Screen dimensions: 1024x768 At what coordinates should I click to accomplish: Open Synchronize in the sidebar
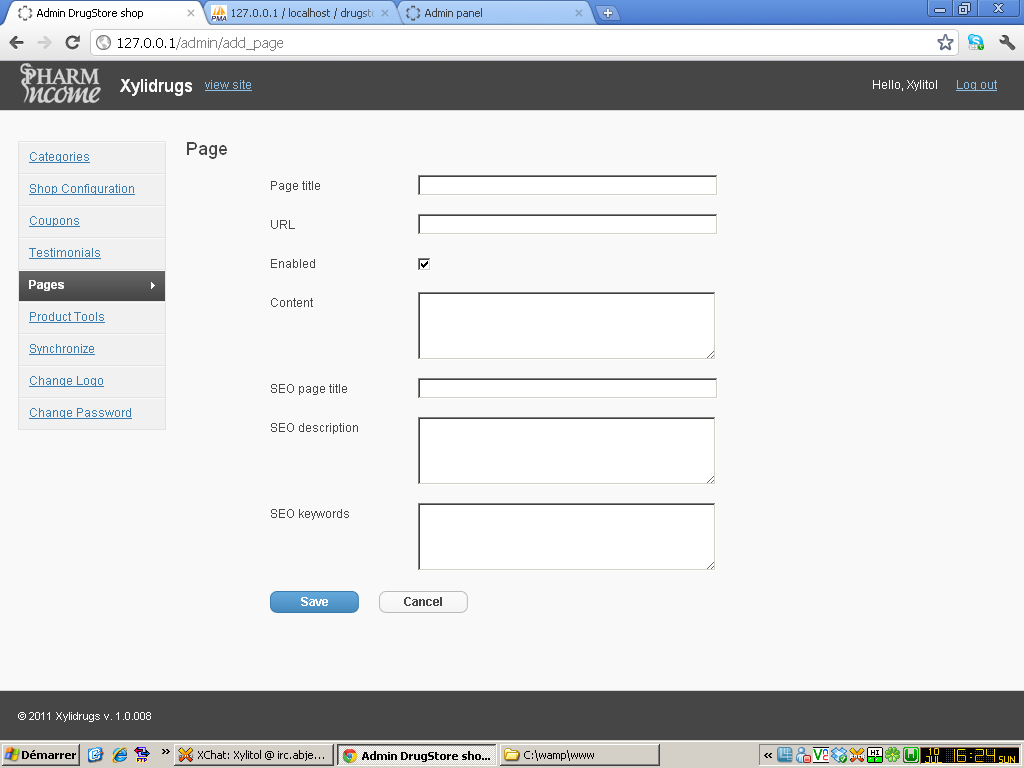coord(62,349)
